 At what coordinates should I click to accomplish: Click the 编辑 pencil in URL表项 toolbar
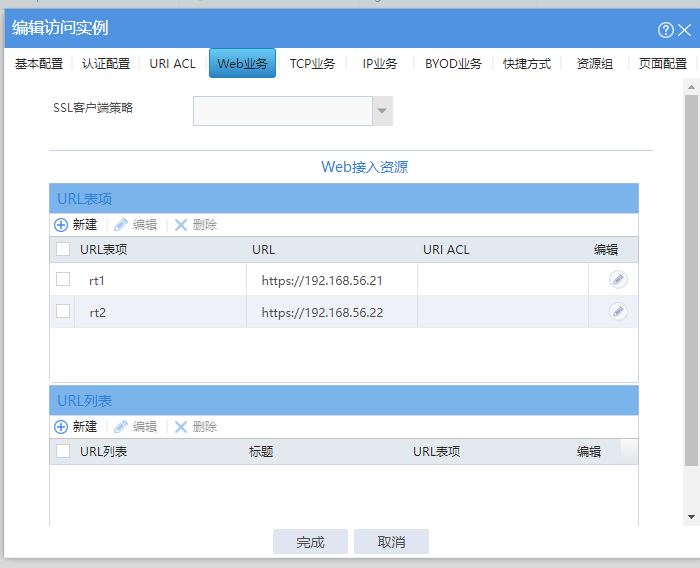tap(121, 225)
